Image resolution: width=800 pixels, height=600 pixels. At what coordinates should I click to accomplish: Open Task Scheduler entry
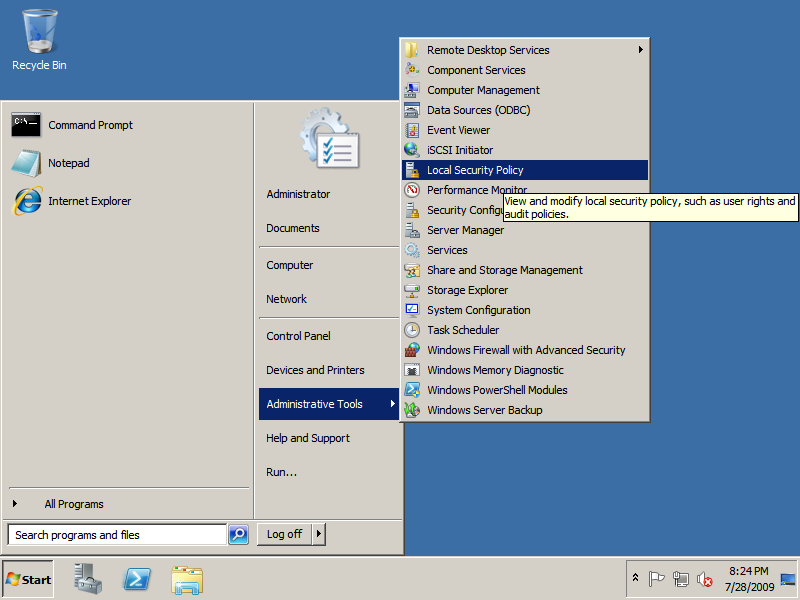coord(525,330)
